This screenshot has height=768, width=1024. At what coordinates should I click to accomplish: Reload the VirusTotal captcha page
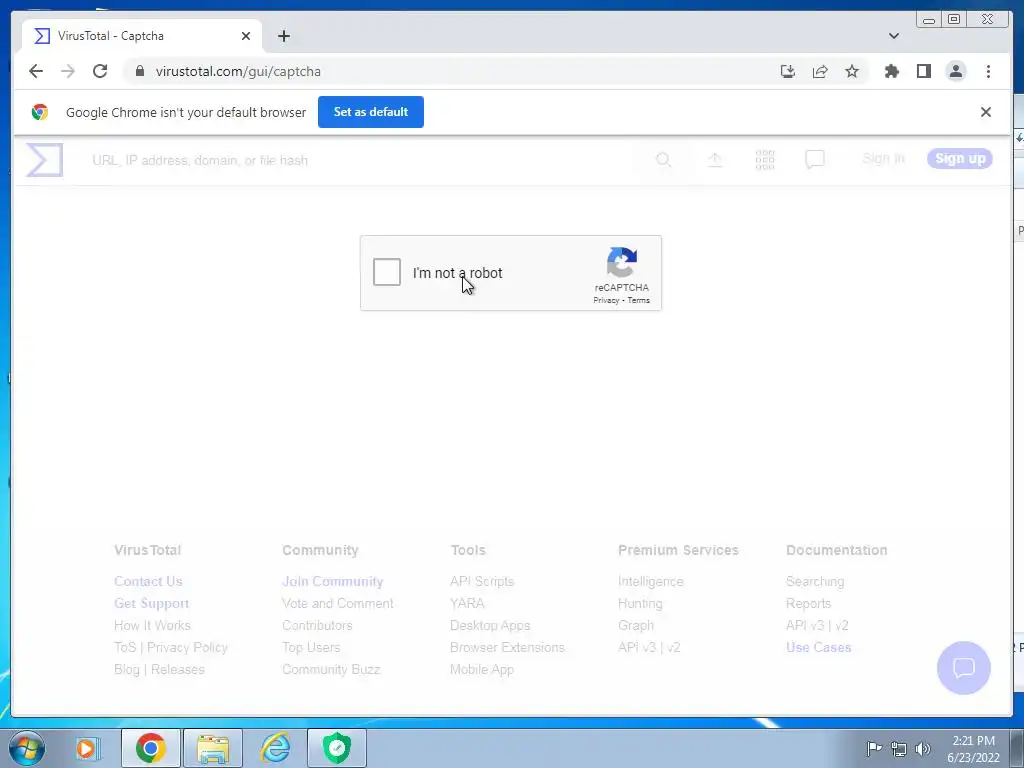[x=100, y=71]
